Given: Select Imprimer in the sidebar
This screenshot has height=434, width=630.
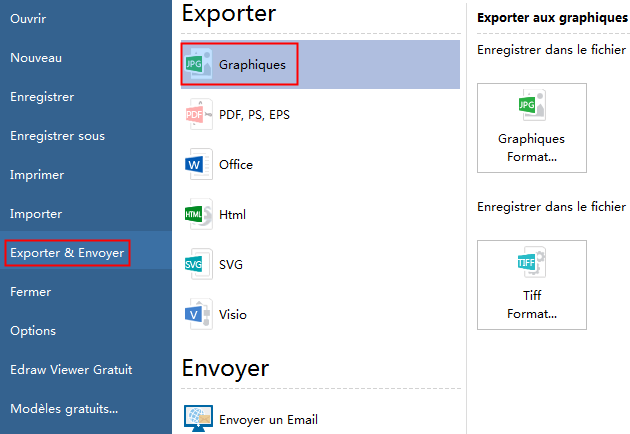Looking at the screenshot, I should (x=37, y=175).
